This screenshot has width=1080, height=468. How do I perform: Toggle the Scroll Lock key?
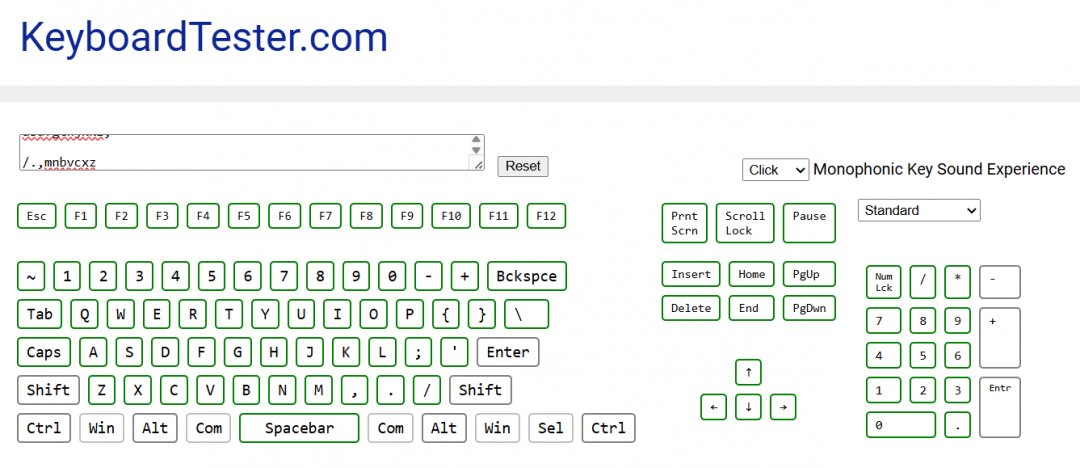coord(745,223)
